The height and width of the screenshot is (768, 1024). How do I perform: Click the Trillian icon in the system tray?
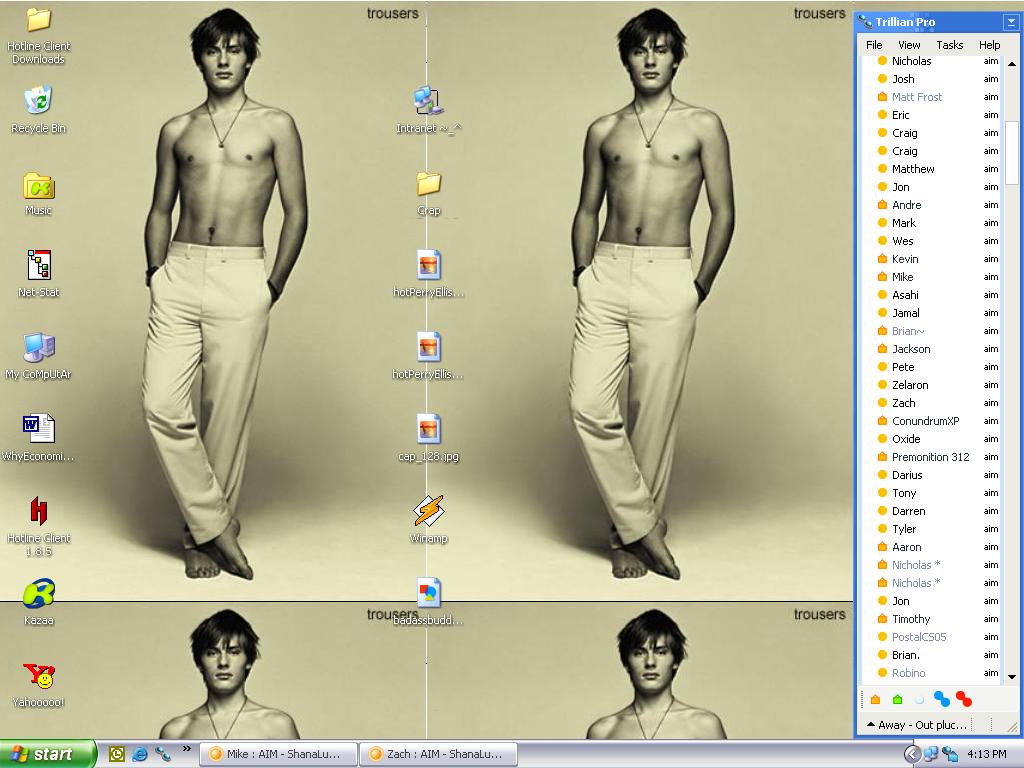click(950, 754)
